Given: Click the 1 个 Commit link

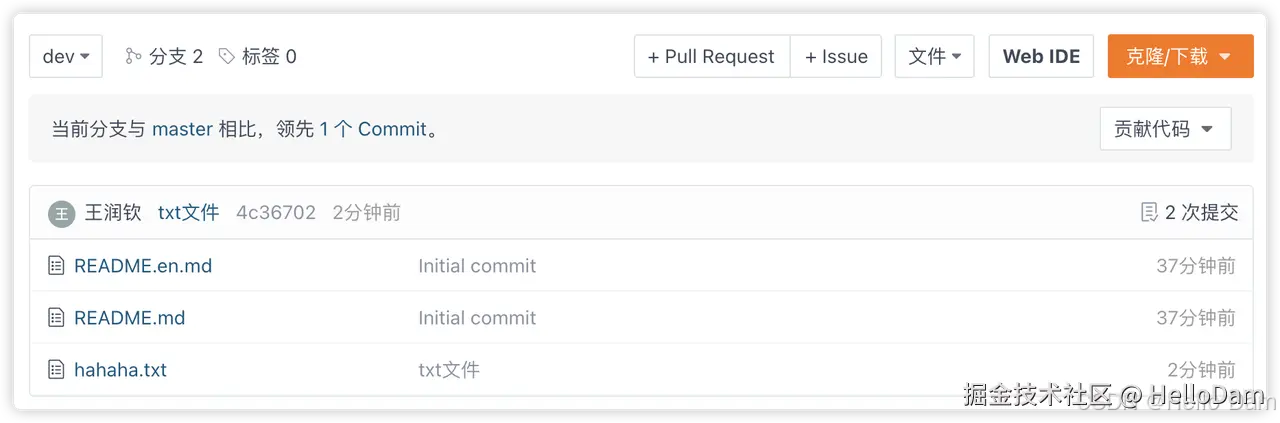Looking at the screenshot, I should point(373,129).
